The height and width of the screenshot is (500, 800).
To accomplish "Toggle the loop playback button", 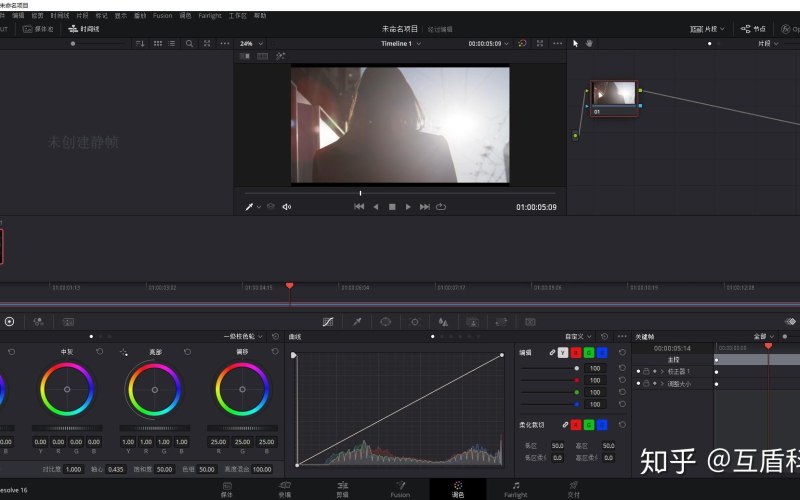I will 441,207.
